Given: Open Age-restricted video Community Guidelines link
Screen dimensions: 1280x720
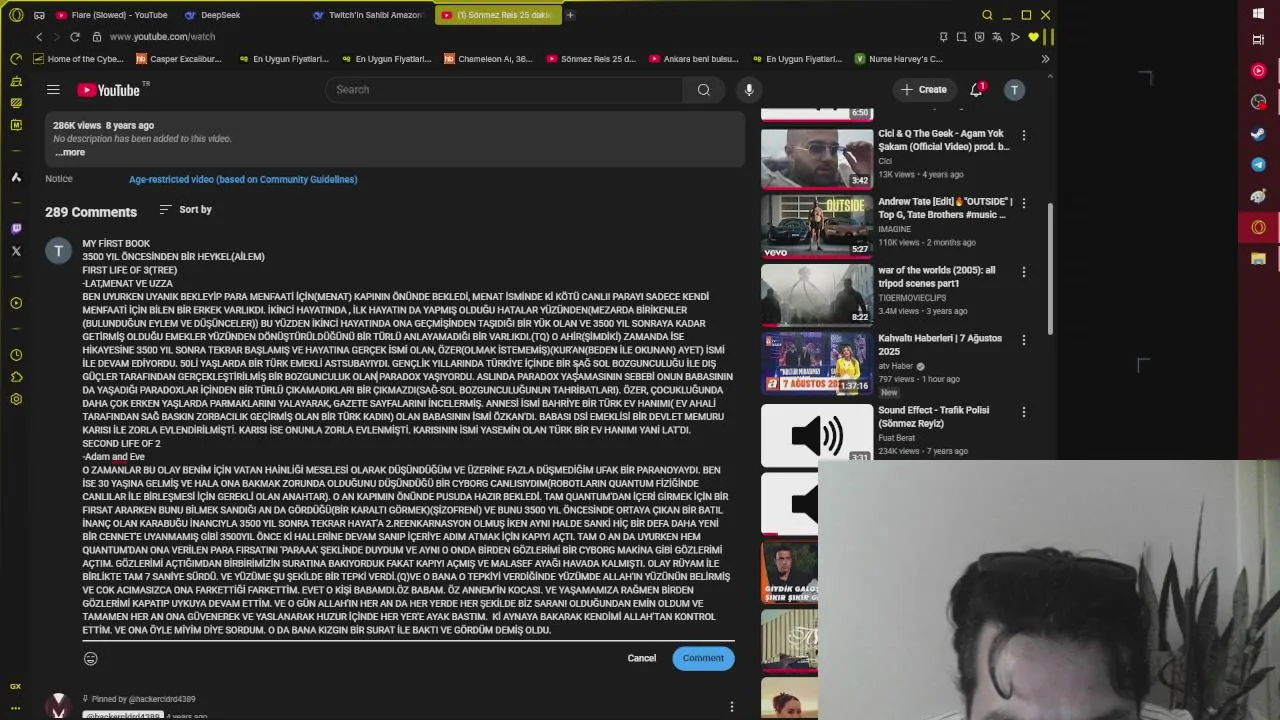Looking at the screenshot, I should pyautogui.click(x=243, y=180).
